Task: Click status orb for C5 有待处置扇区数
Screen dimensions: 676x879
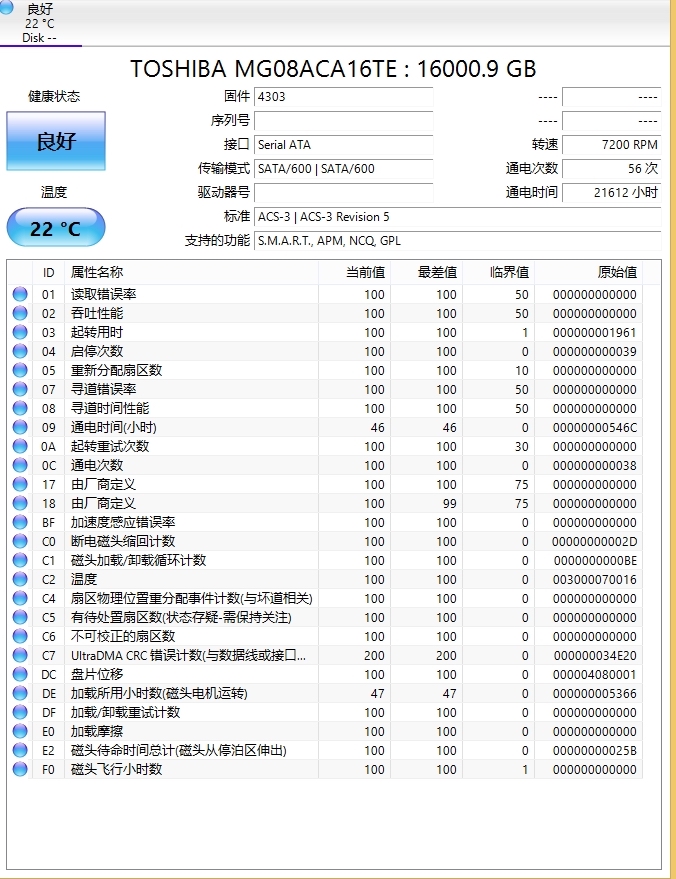Action: pyautogui.click(x=20, y=617)
